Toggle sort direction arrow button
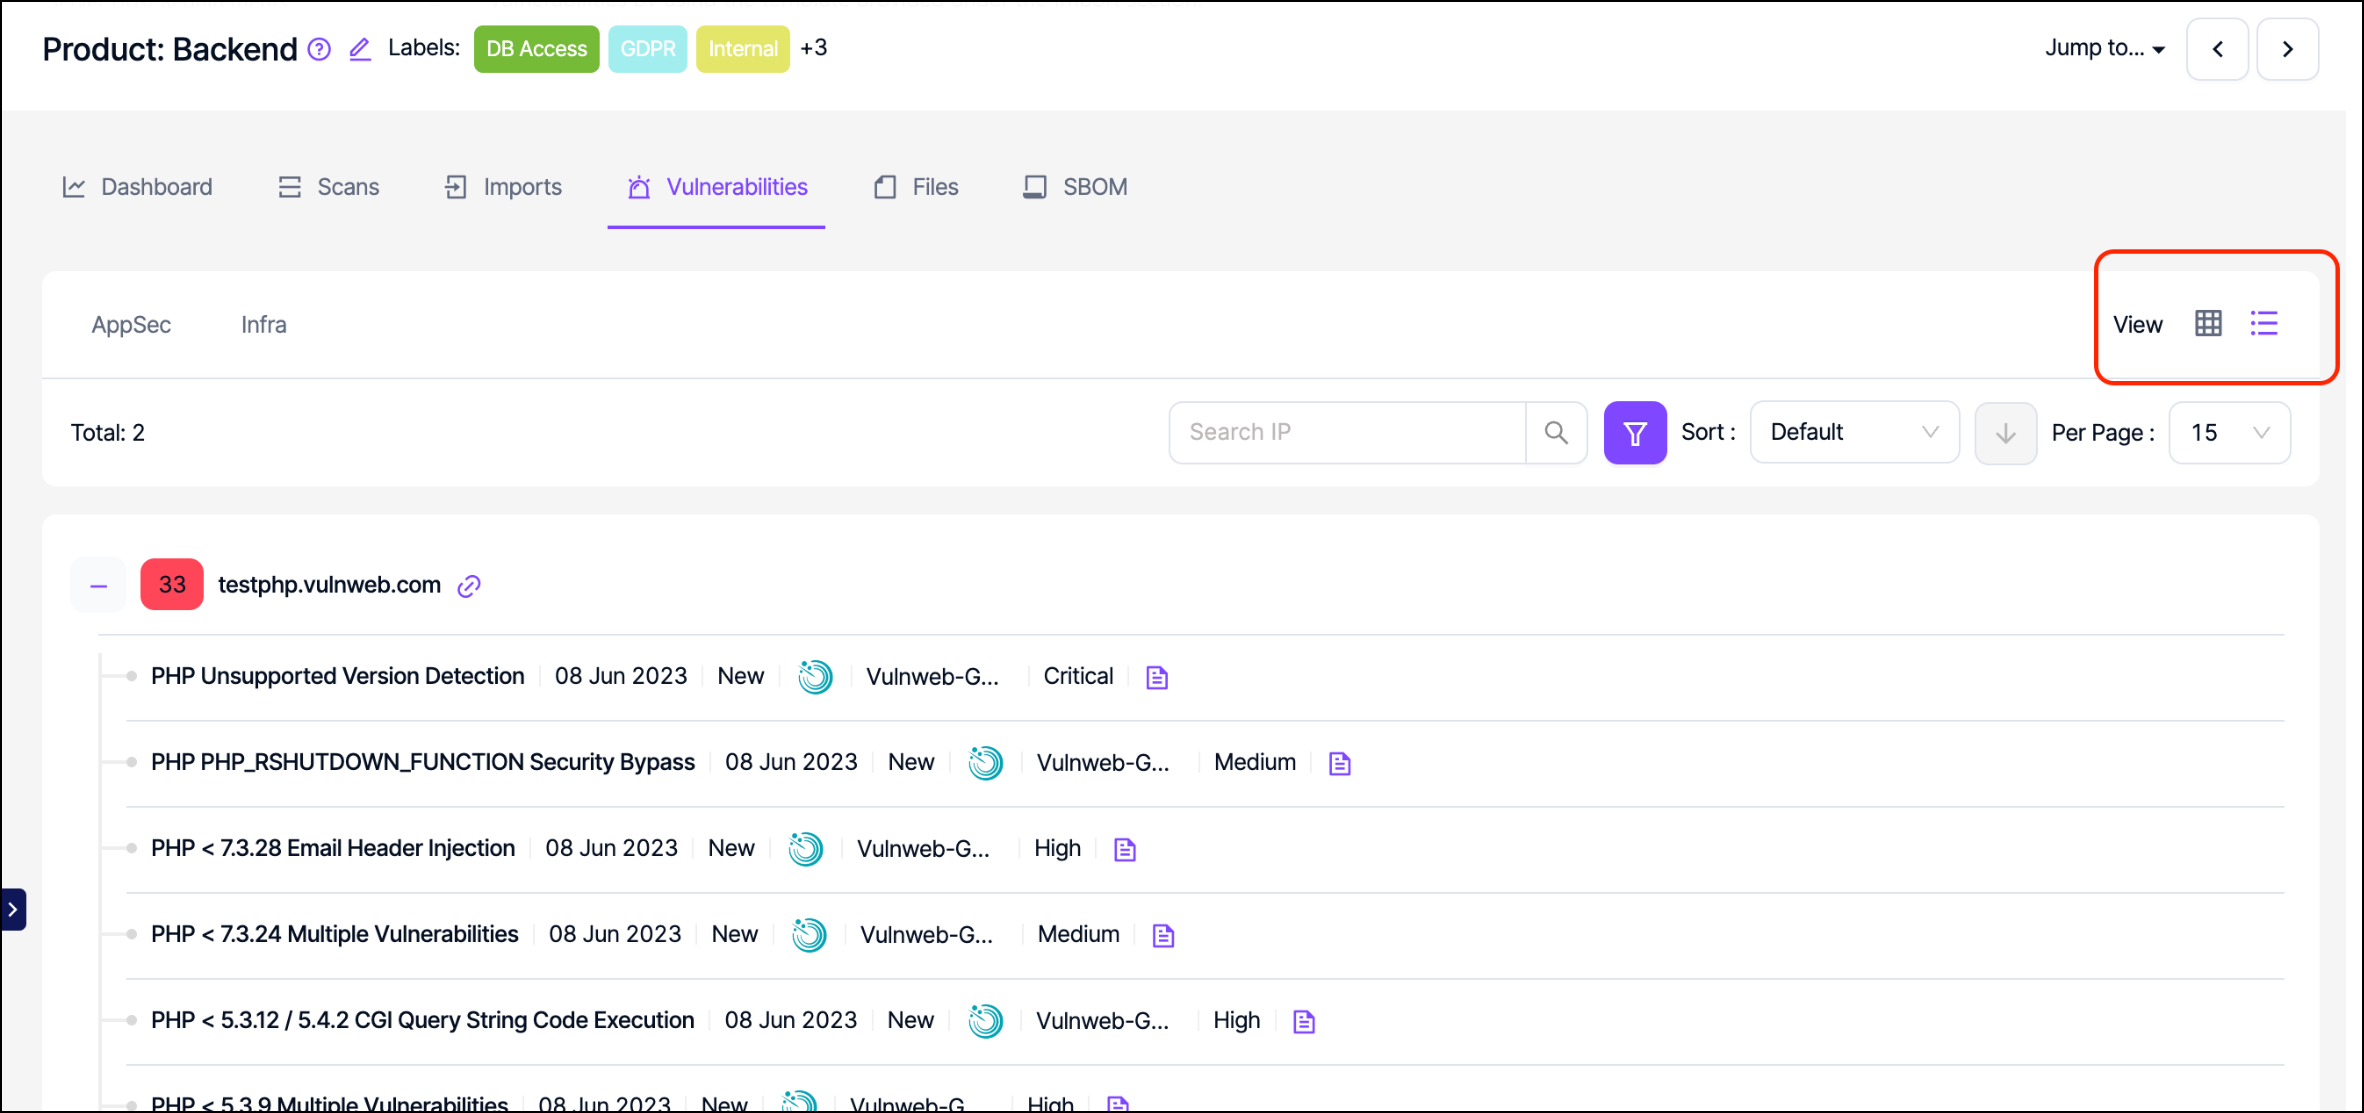2364x1113 pixels. pyautogui.click(x=2005, y=433)
